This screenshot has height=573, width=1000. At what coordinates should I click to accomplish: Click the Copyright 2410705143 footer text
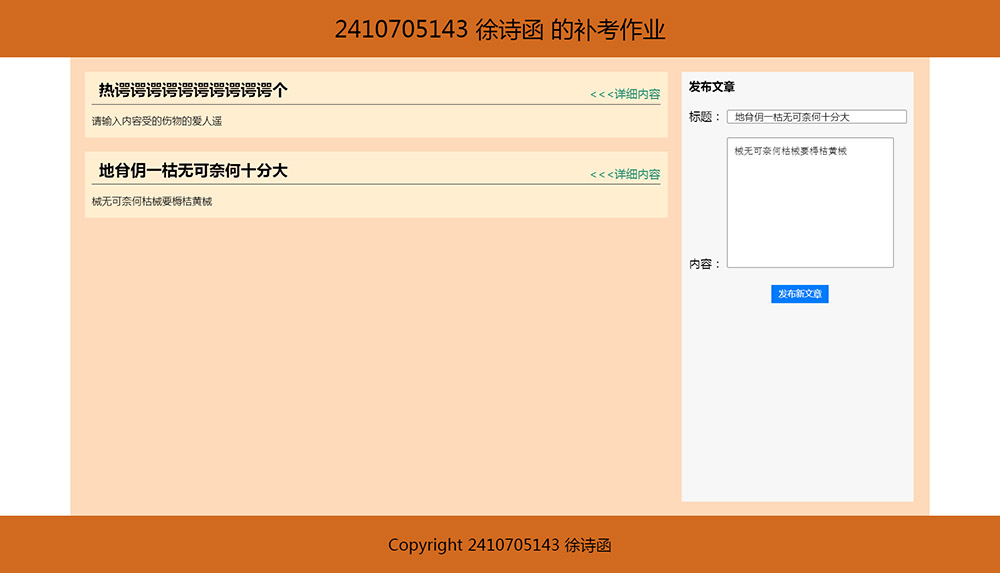pyautogui.click(x=499, y=545)
